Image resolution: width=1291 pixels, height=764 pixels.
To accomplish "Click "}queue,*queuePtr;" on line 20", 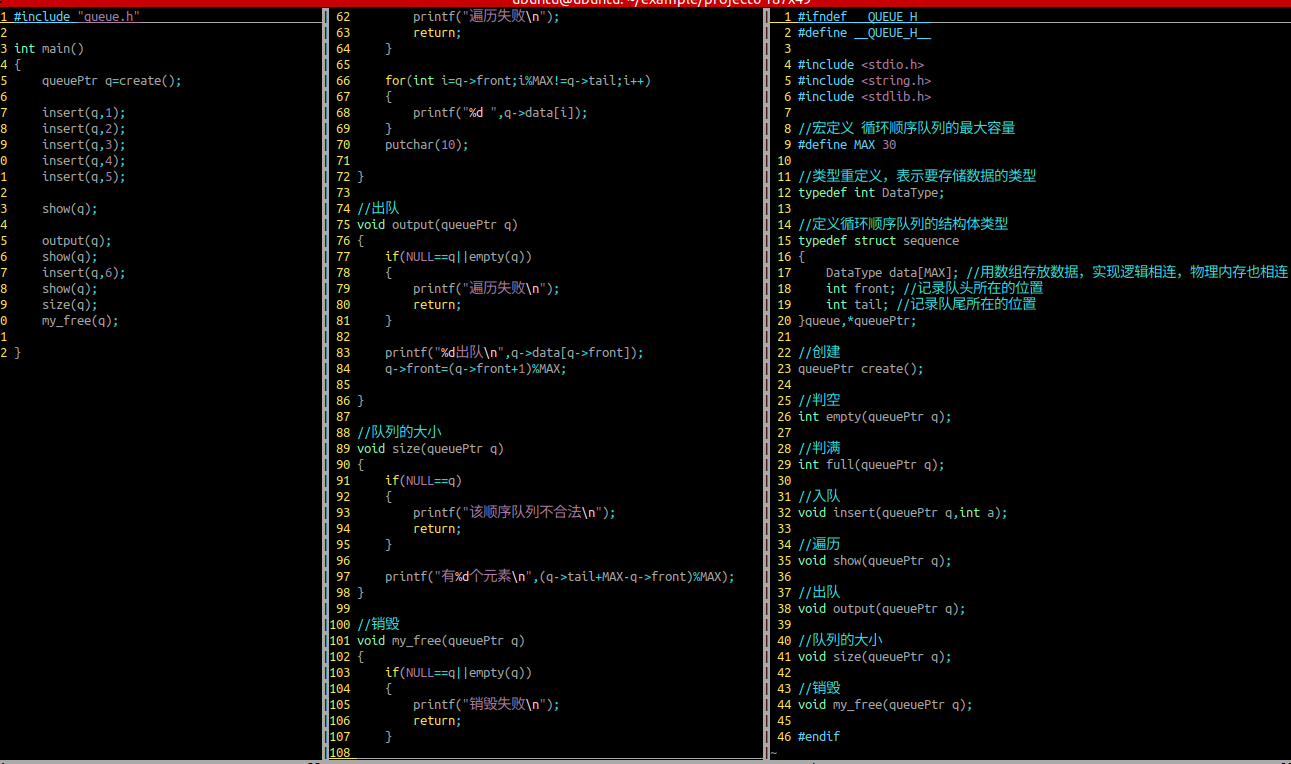I will (x=857, y=321).
